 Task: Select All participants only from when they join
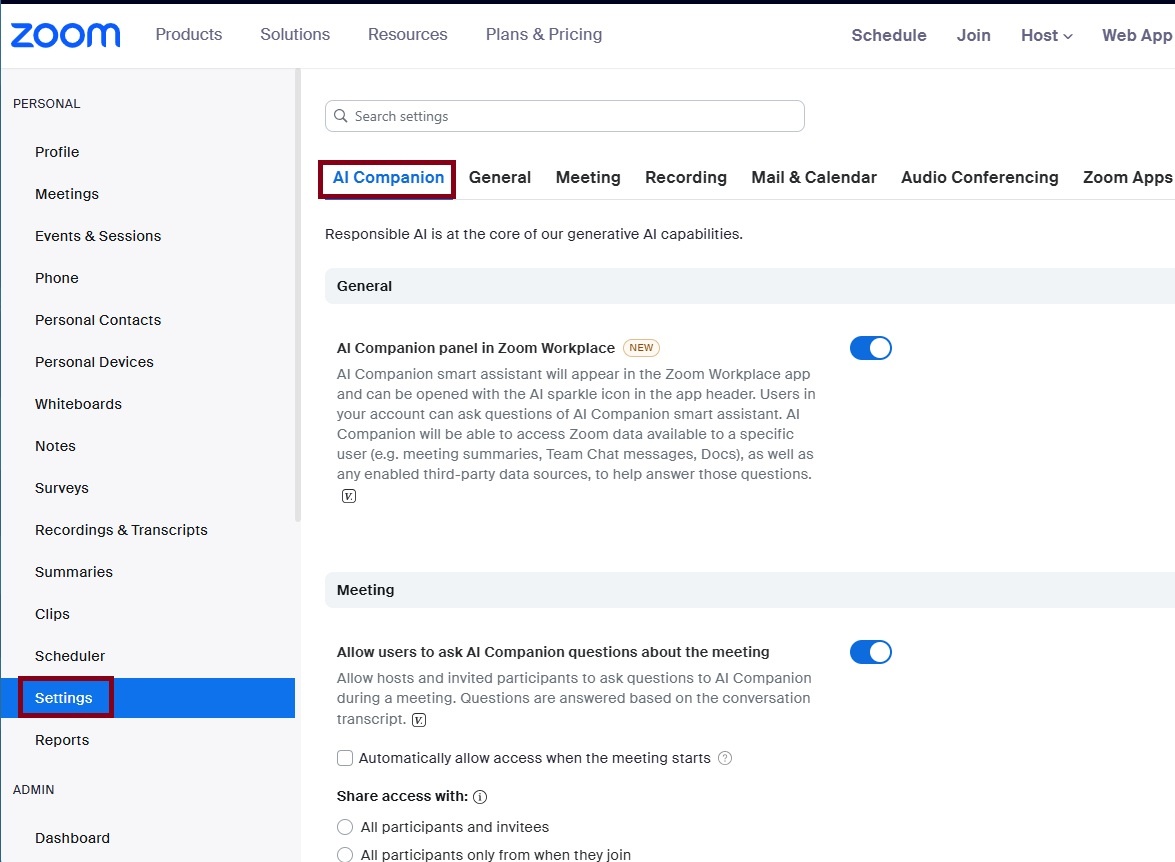344,855
